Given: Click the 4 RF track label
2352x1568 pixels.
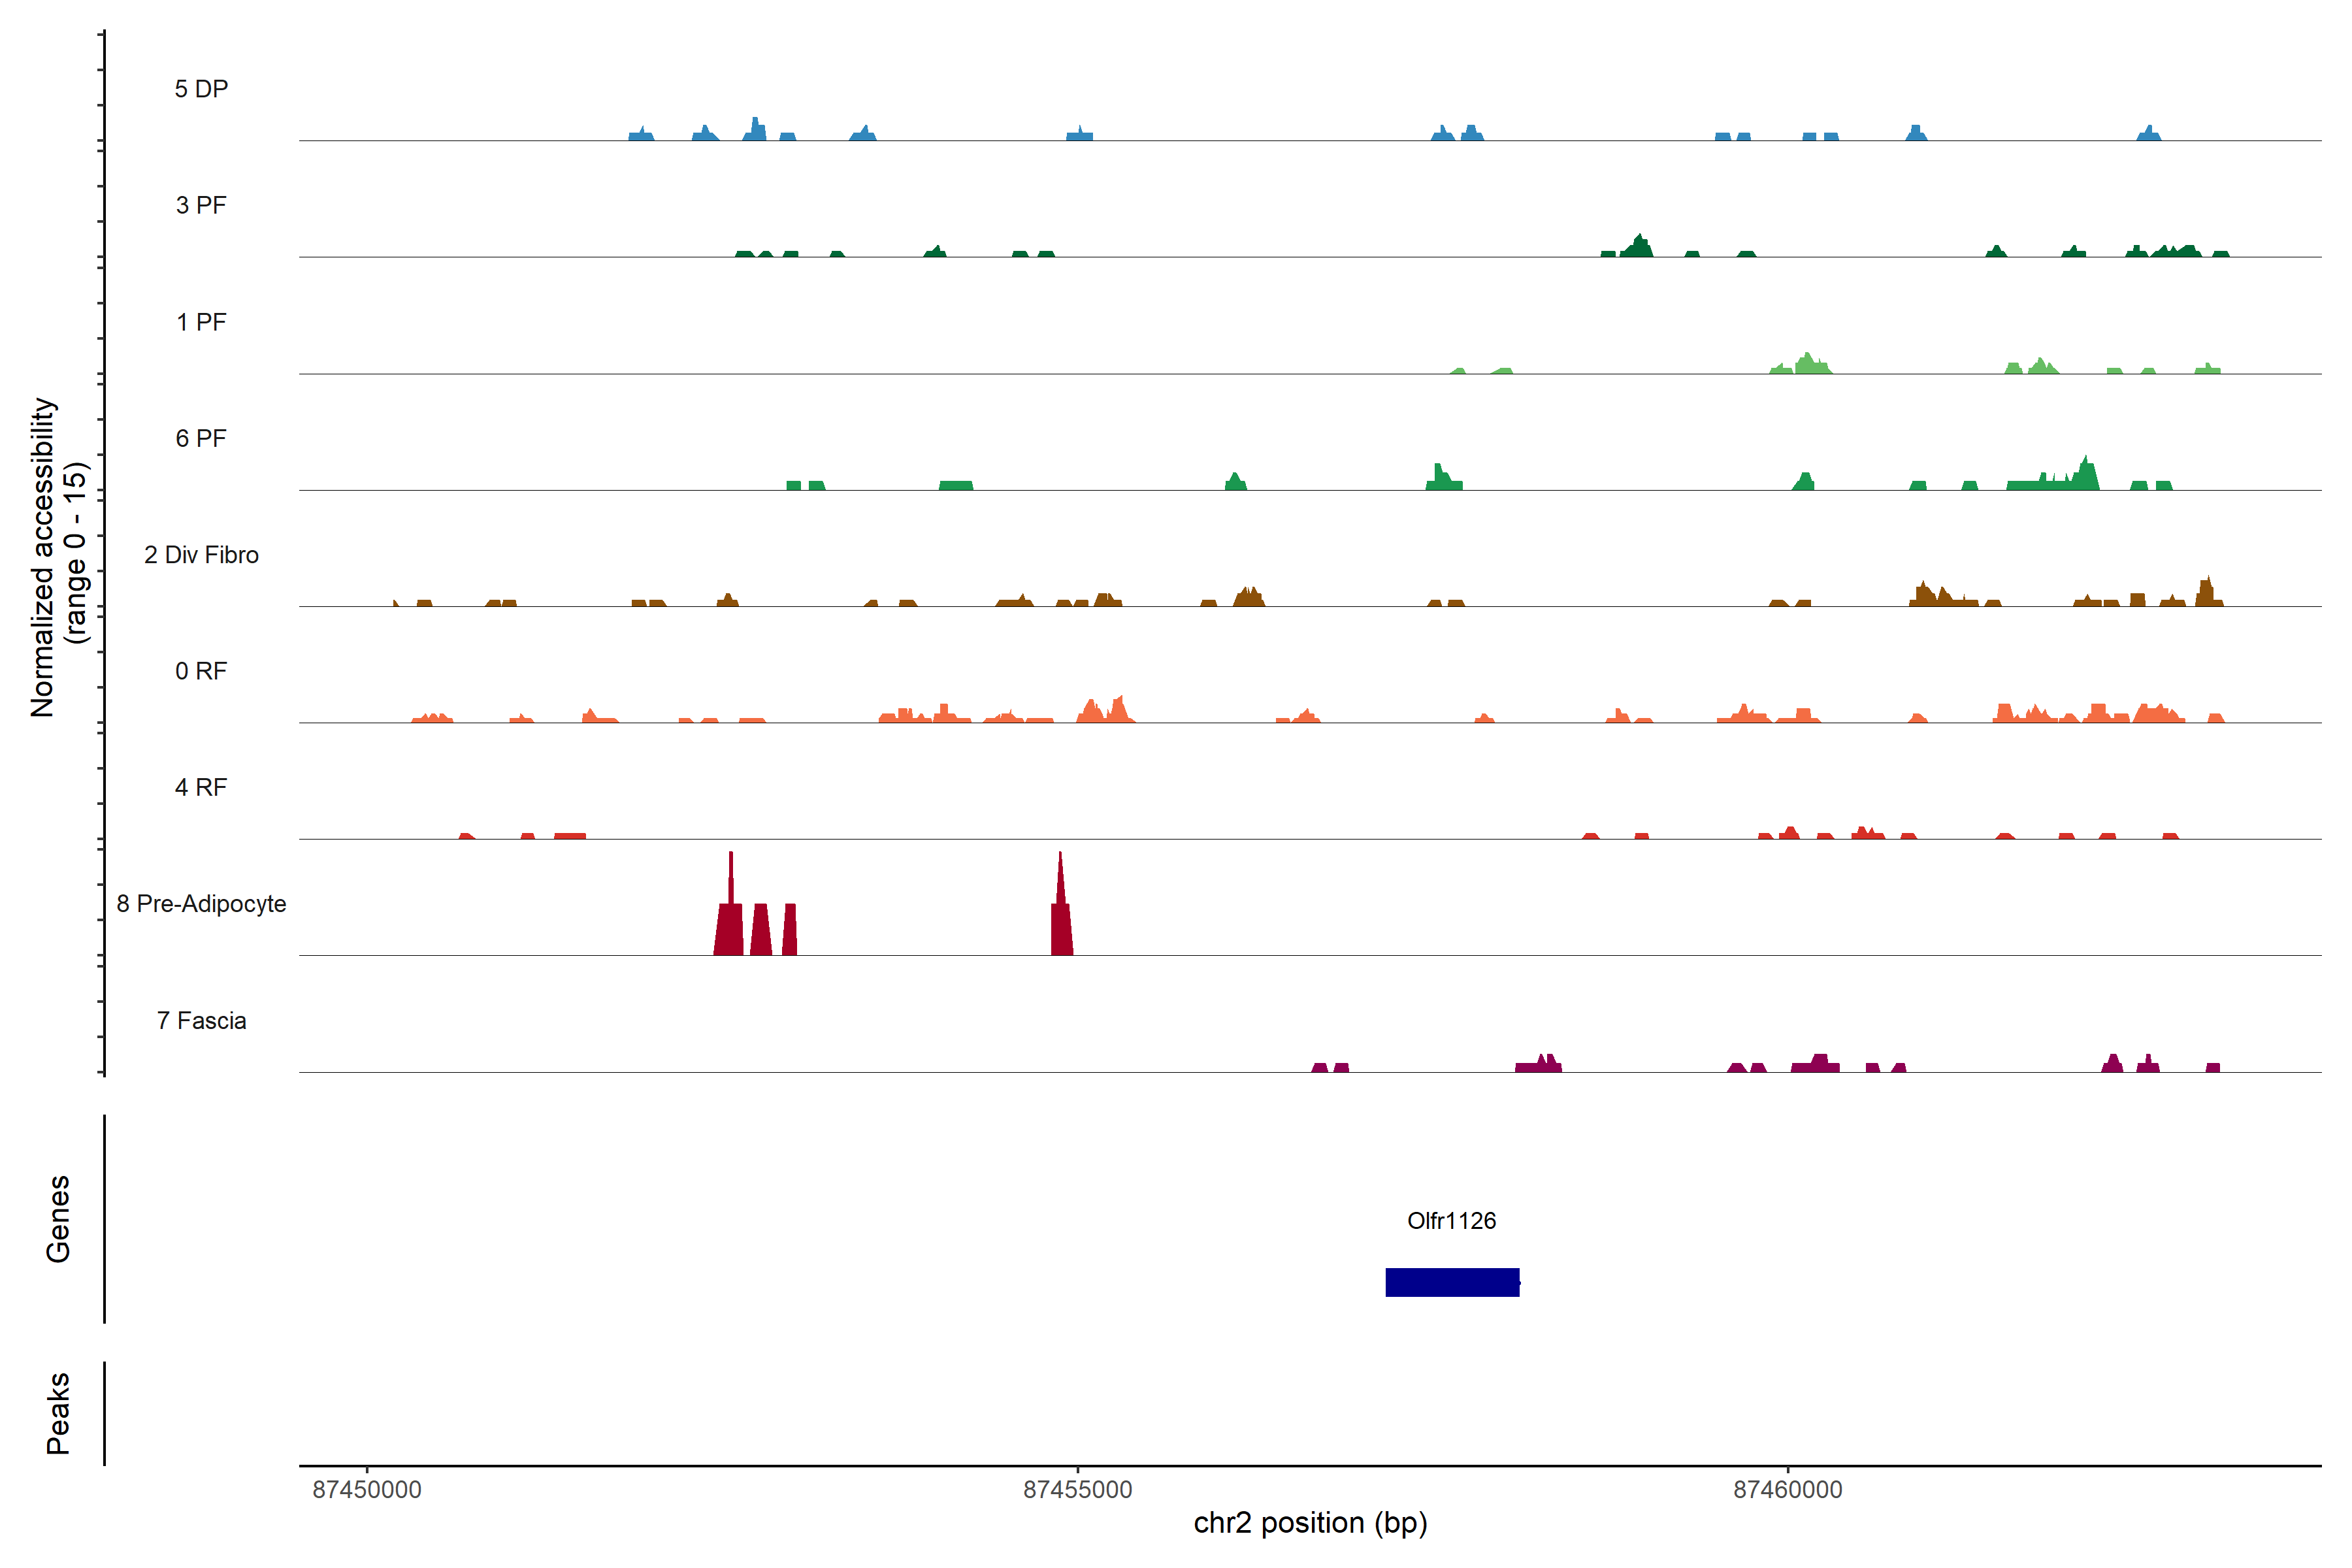Looking at the screenshot, I should pyautogui.click(x=201, y=787).
